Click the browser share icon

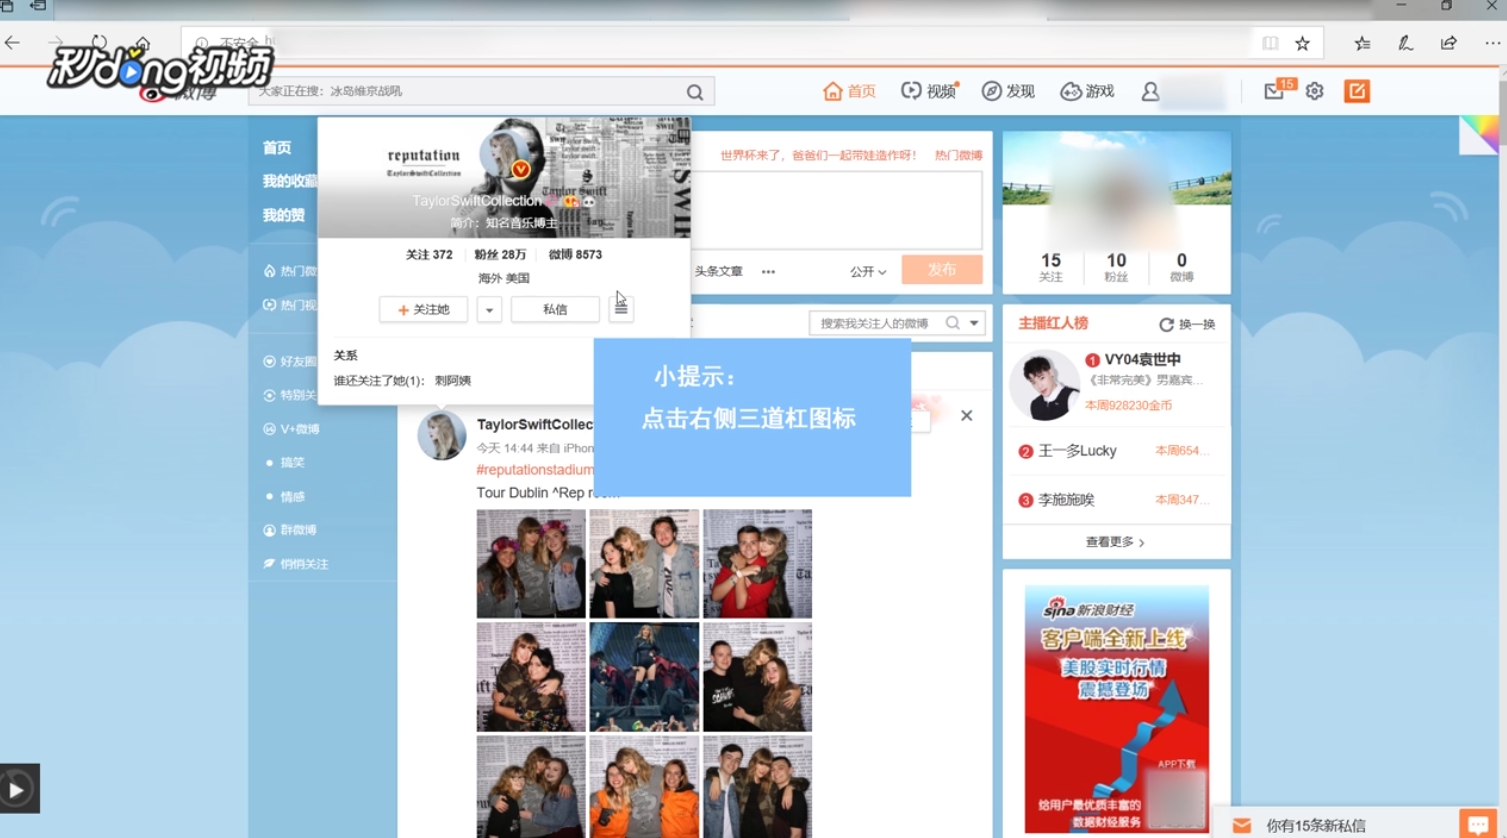click(x=1448, y=43)
